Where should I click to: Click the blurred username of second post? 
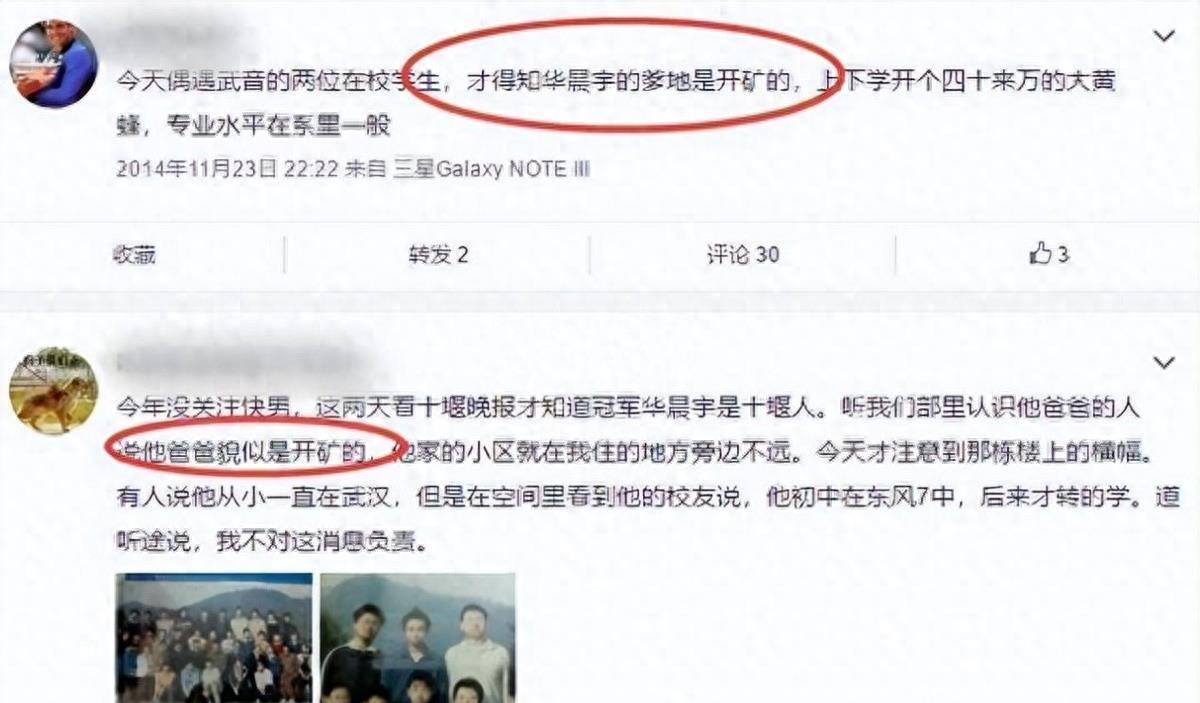[x=240, y=362]
